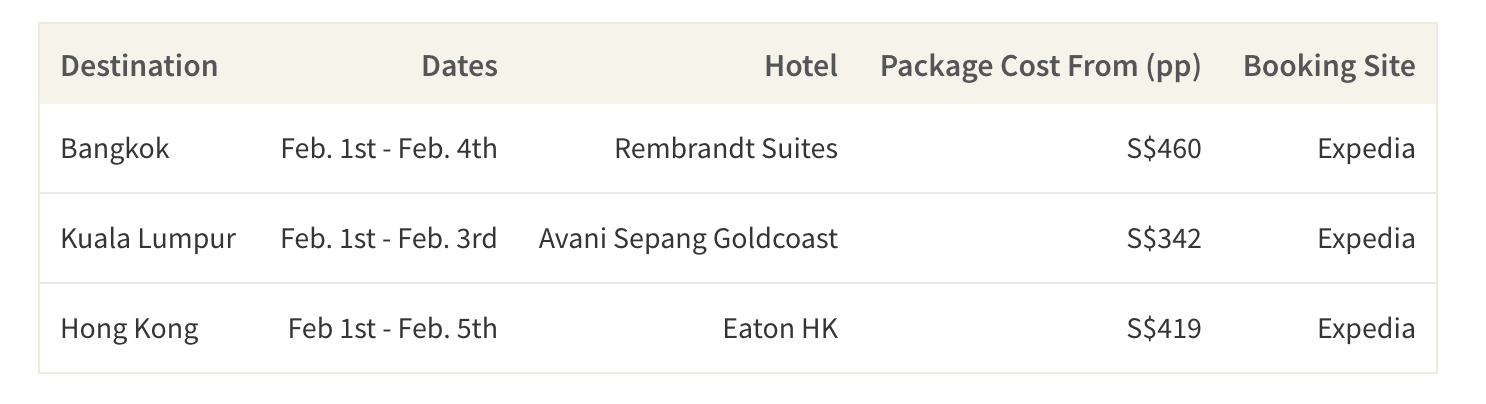Click the Hotel column header
Image resolution: width=1486 pixels, height=404 pixels.
coord(801,66)
